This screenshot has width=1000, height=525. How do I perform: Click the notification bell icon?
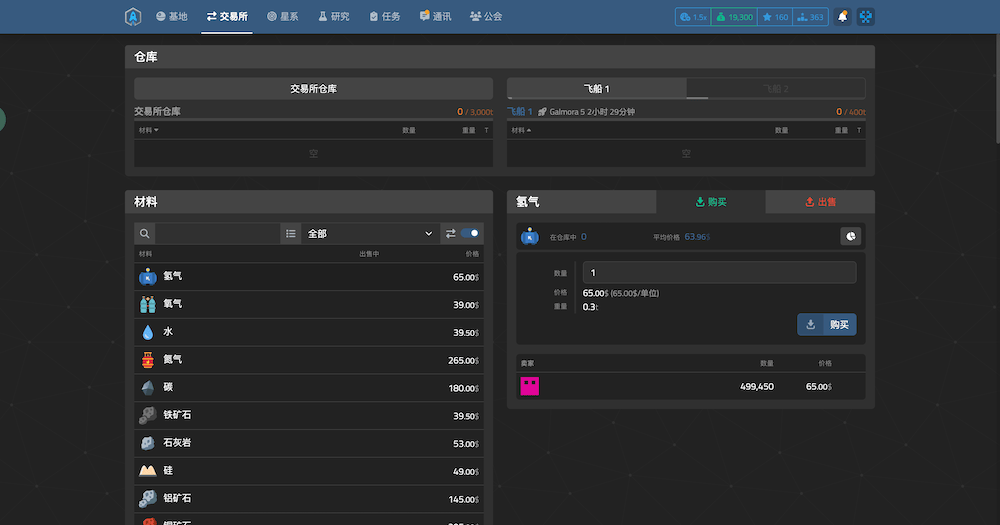(842, 17)
